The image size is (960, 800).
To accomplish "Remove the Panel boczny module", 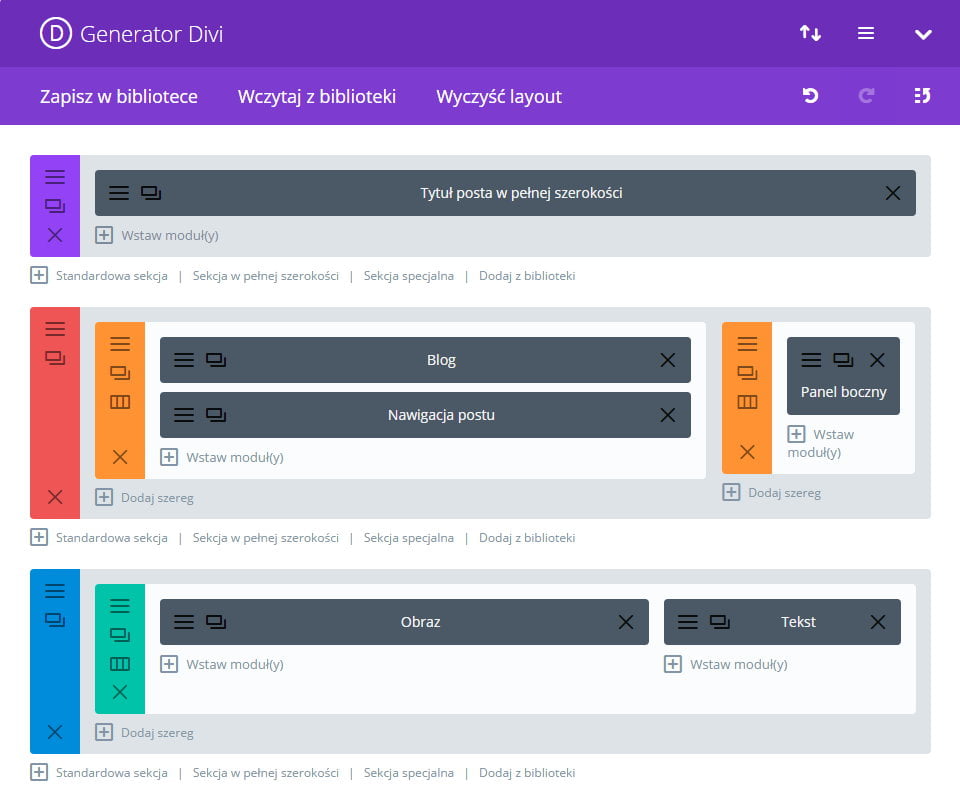I will click(x=877, y=360).
